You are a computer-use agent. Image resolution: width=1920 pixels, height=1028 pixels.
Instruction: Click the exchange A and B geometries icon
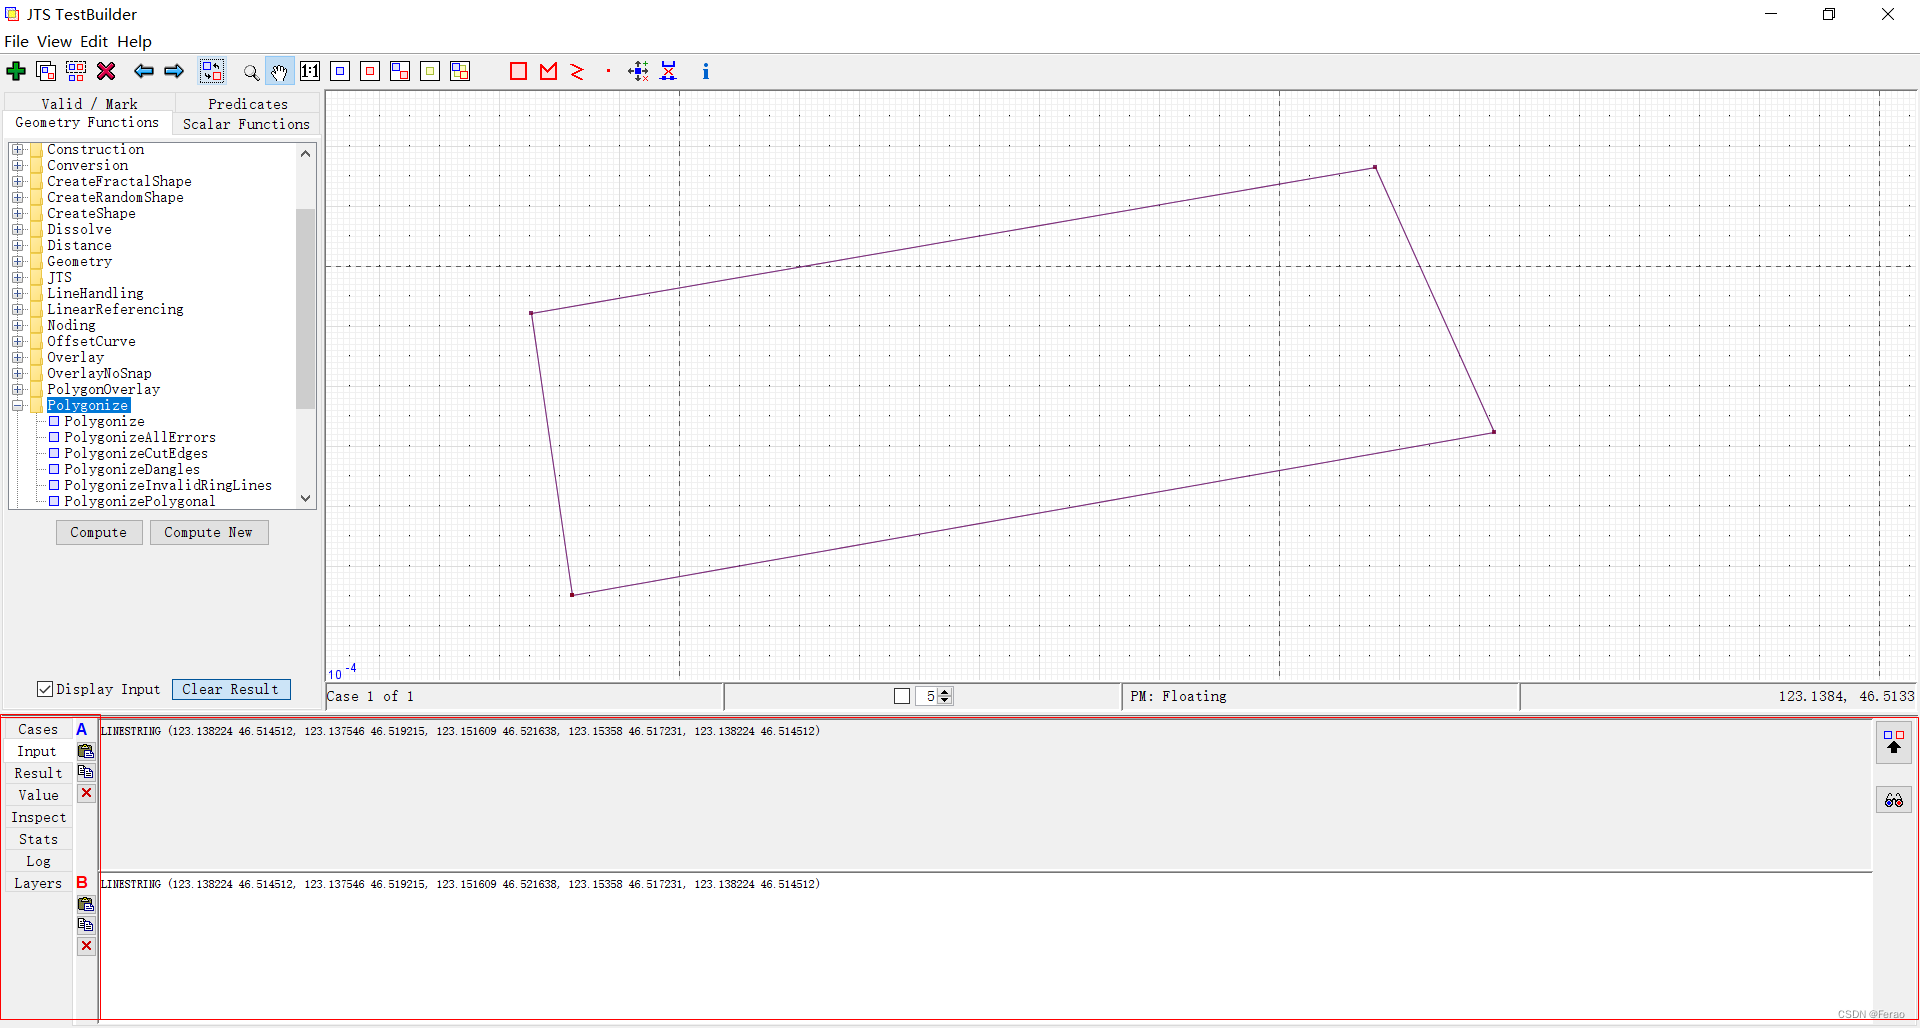point(212,71)
